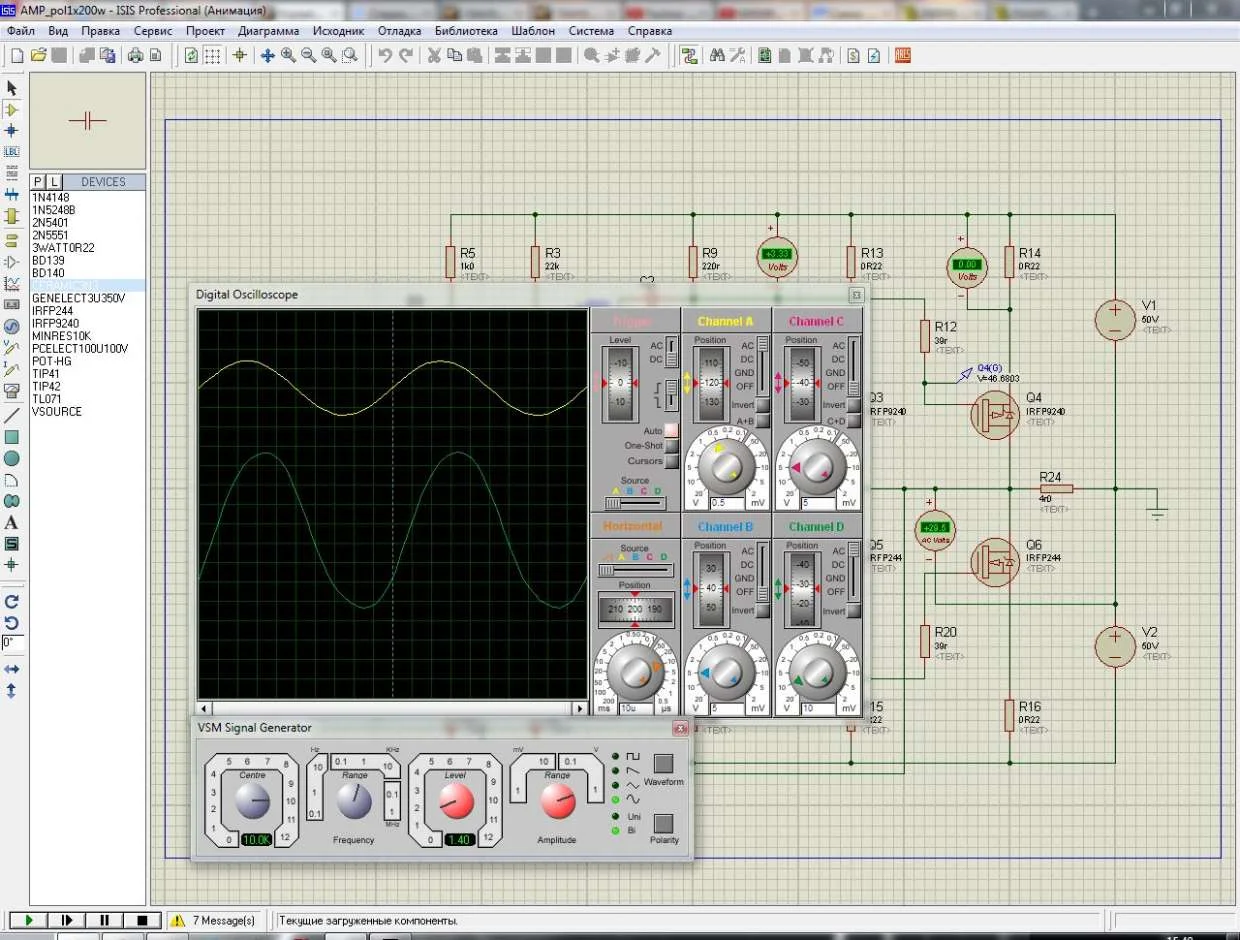Click the Zoom In magnifier icon

(288, 56)
